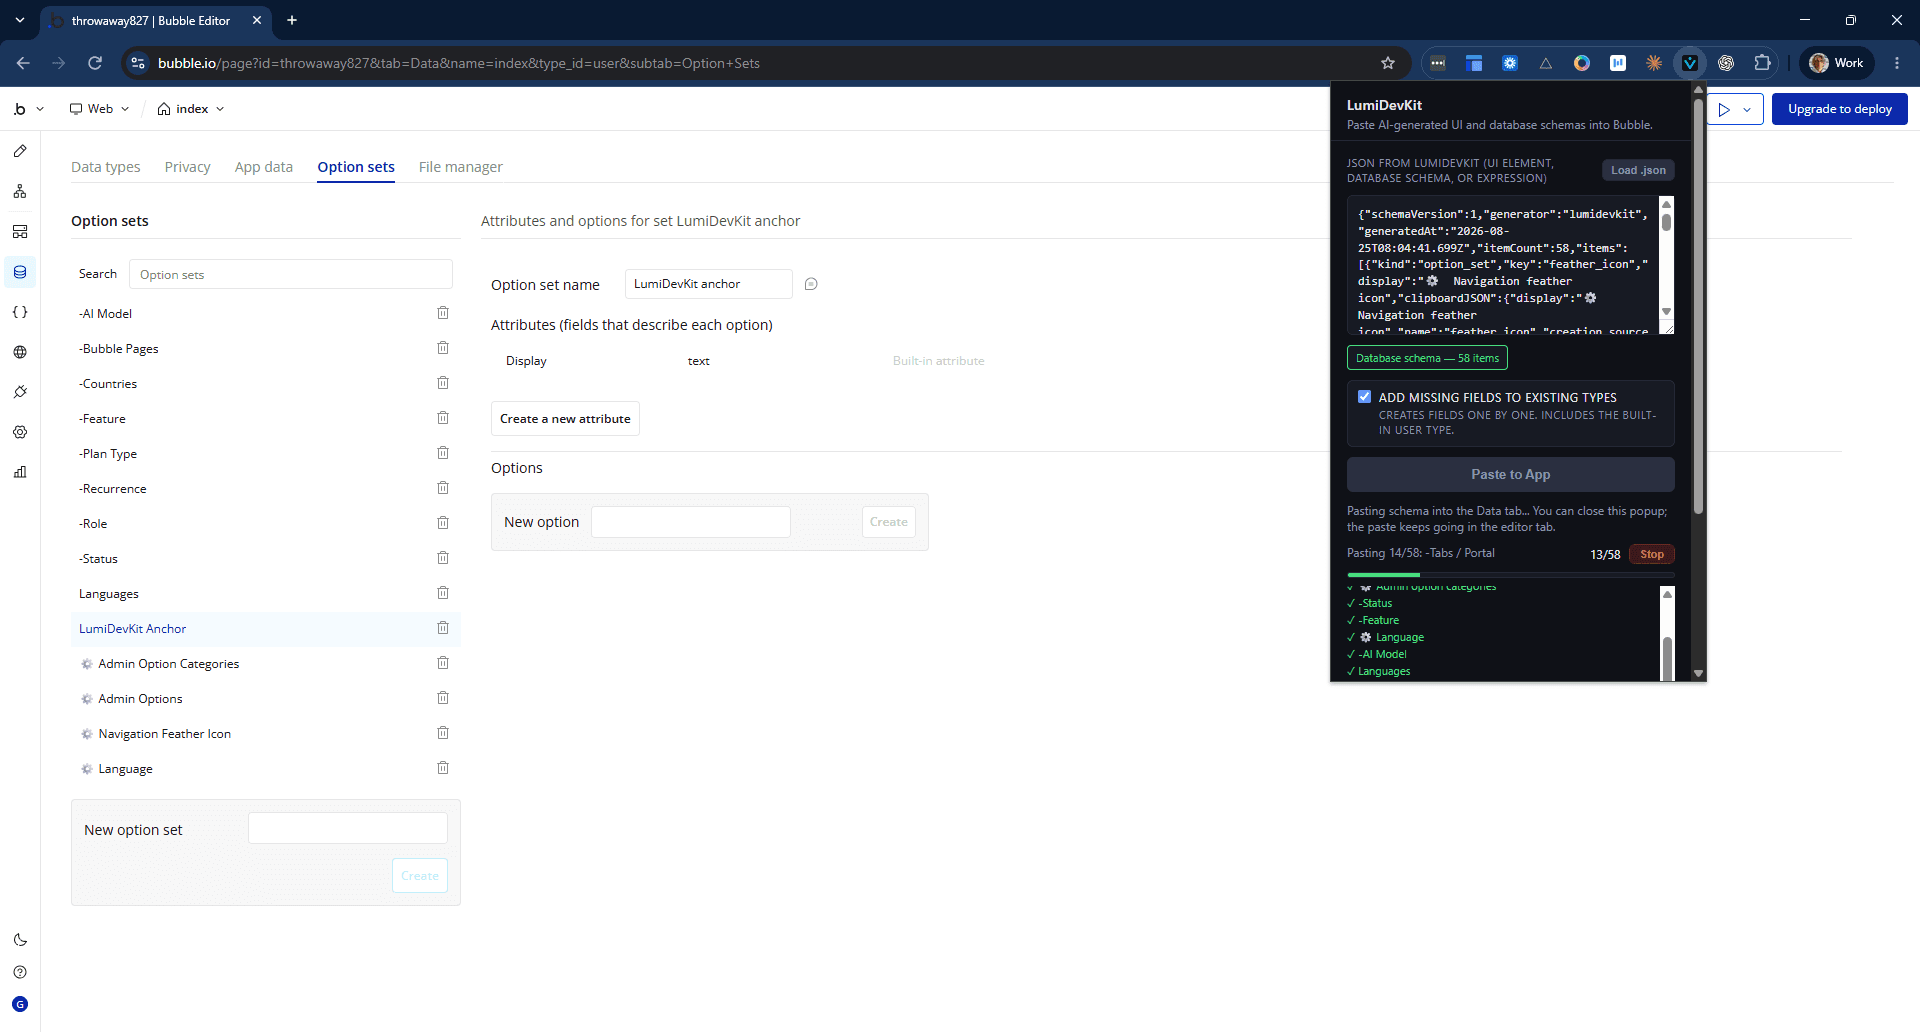Open the Bubble logo menu dropdown

pos(28,109)
